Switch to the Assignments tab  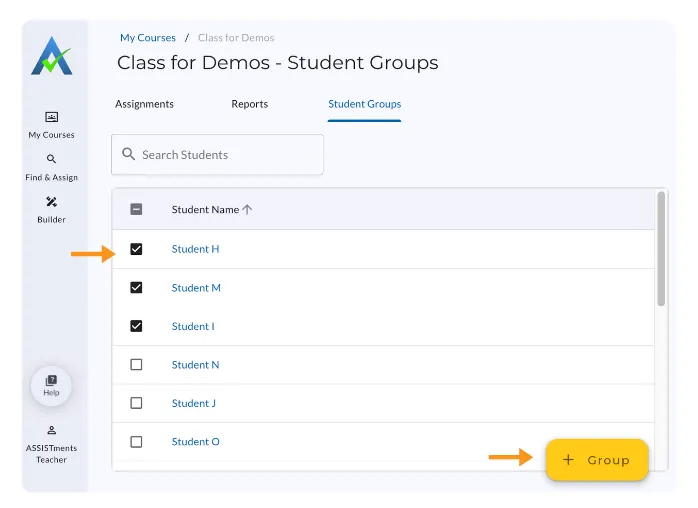(x=144, y=104)
